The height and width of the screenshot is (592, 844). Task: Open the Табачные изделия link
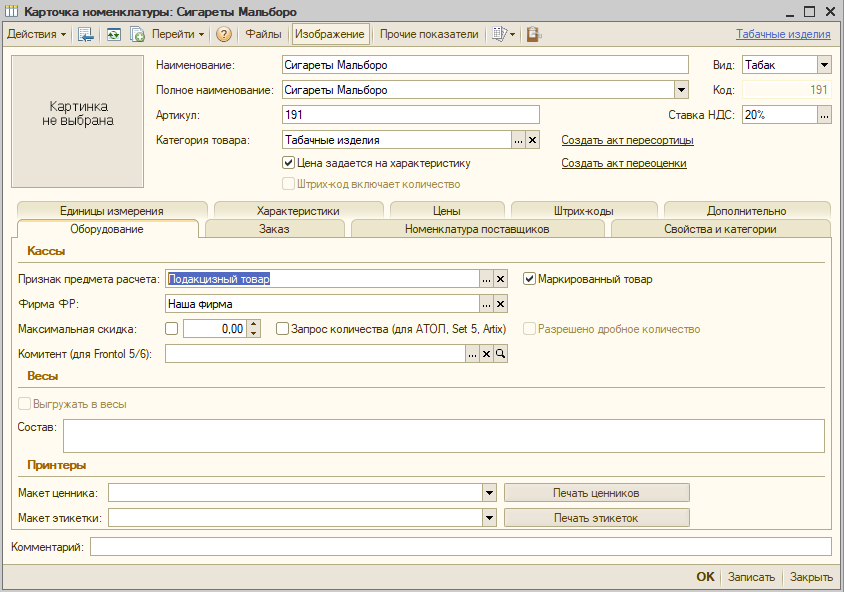pyautogui.click(x=783, y=34)
